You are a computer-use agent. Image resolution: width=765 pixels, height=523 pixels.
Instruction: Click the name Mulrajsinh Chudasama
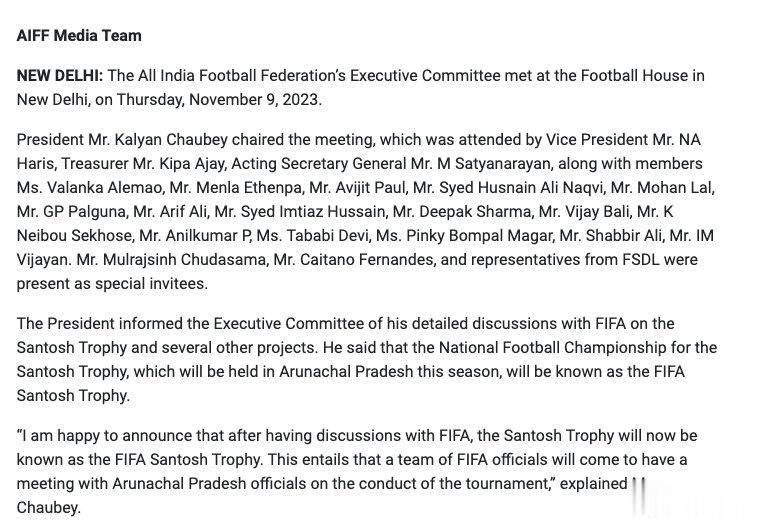click(x=185, y=260)
